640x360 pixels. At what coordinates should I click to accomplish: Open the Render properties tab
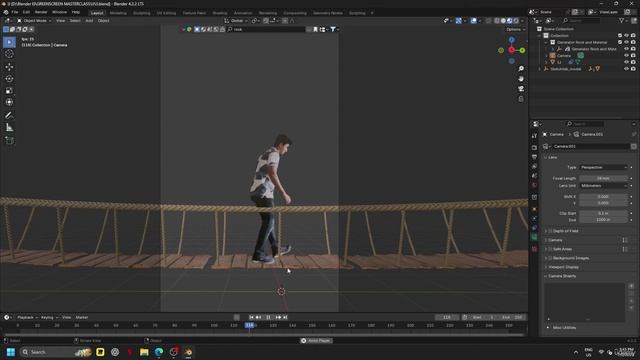click(x=534, y=147)
